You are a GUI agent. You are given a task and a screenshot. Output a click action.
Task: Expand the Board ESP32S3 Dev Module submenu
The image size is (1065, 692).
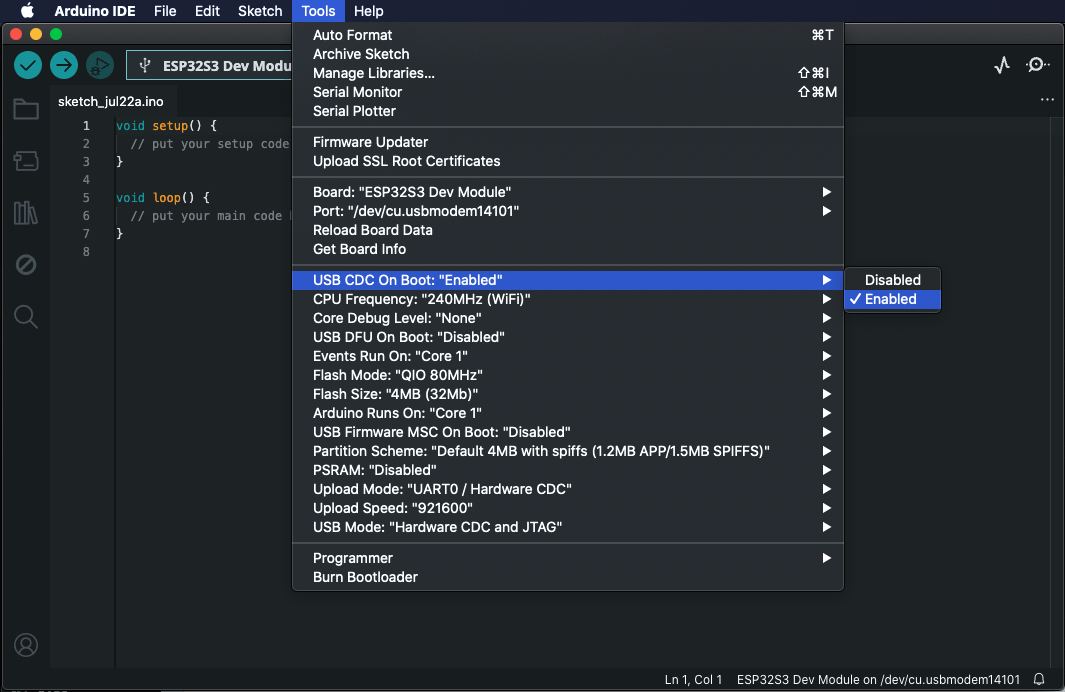coord(568,192)
